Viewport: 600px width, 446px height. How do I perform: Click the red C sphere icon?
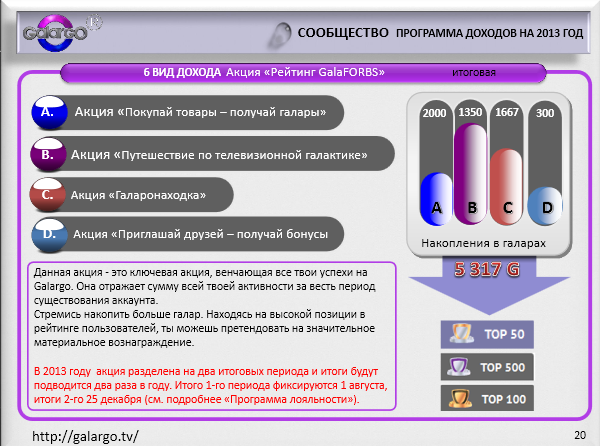pyautogui.click(x=47, y=195)
